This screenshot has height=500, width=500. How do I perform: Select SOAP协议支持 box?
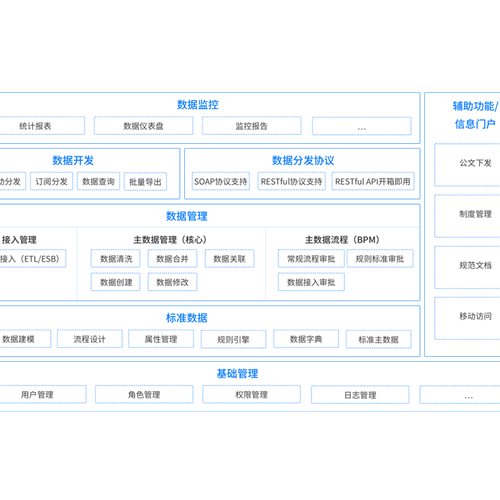pos(221,181)
